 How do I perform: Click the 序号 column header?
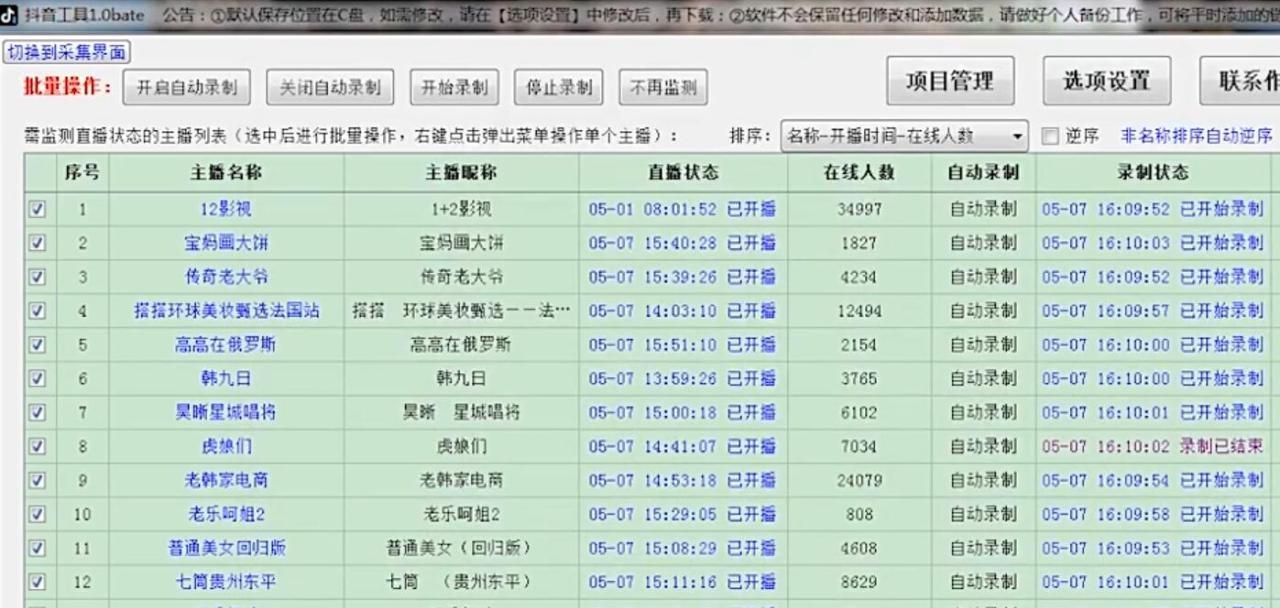(x=82, y=172)
